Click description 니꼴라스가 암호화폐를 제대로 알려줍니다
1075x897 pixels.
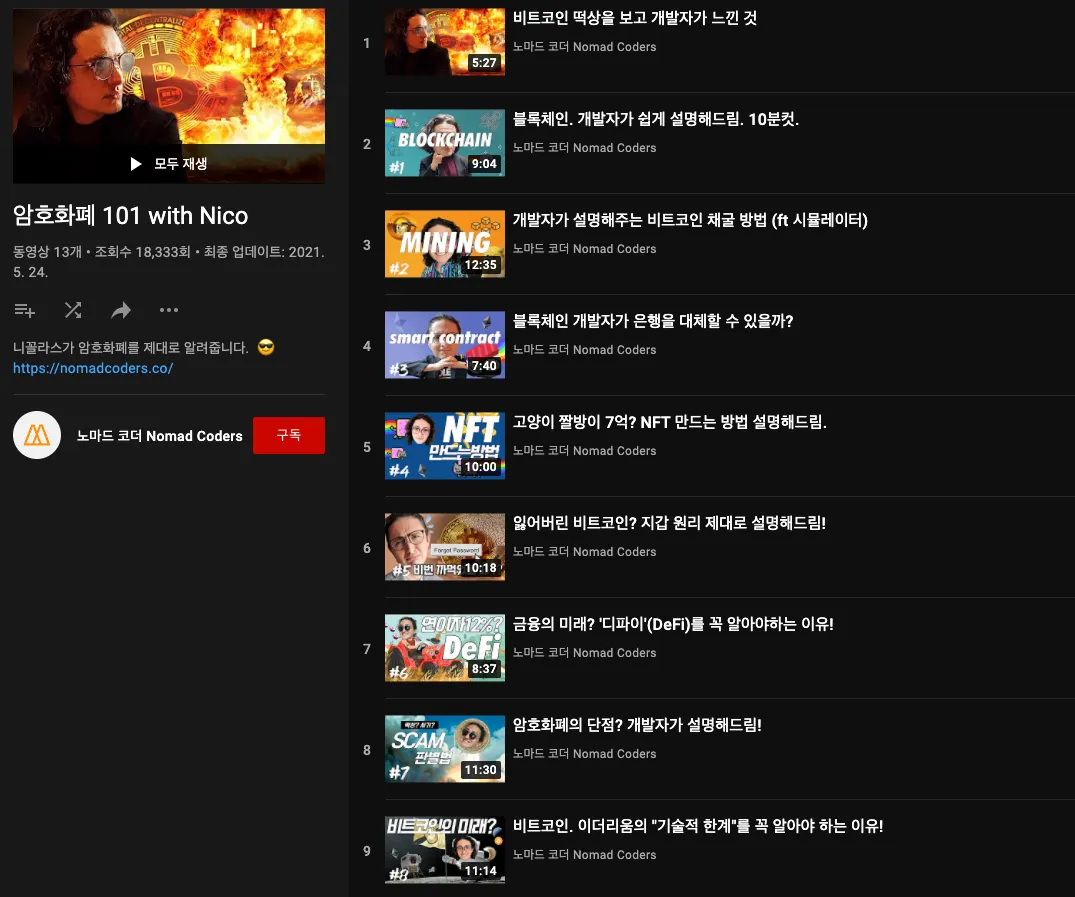click(131, 348)
